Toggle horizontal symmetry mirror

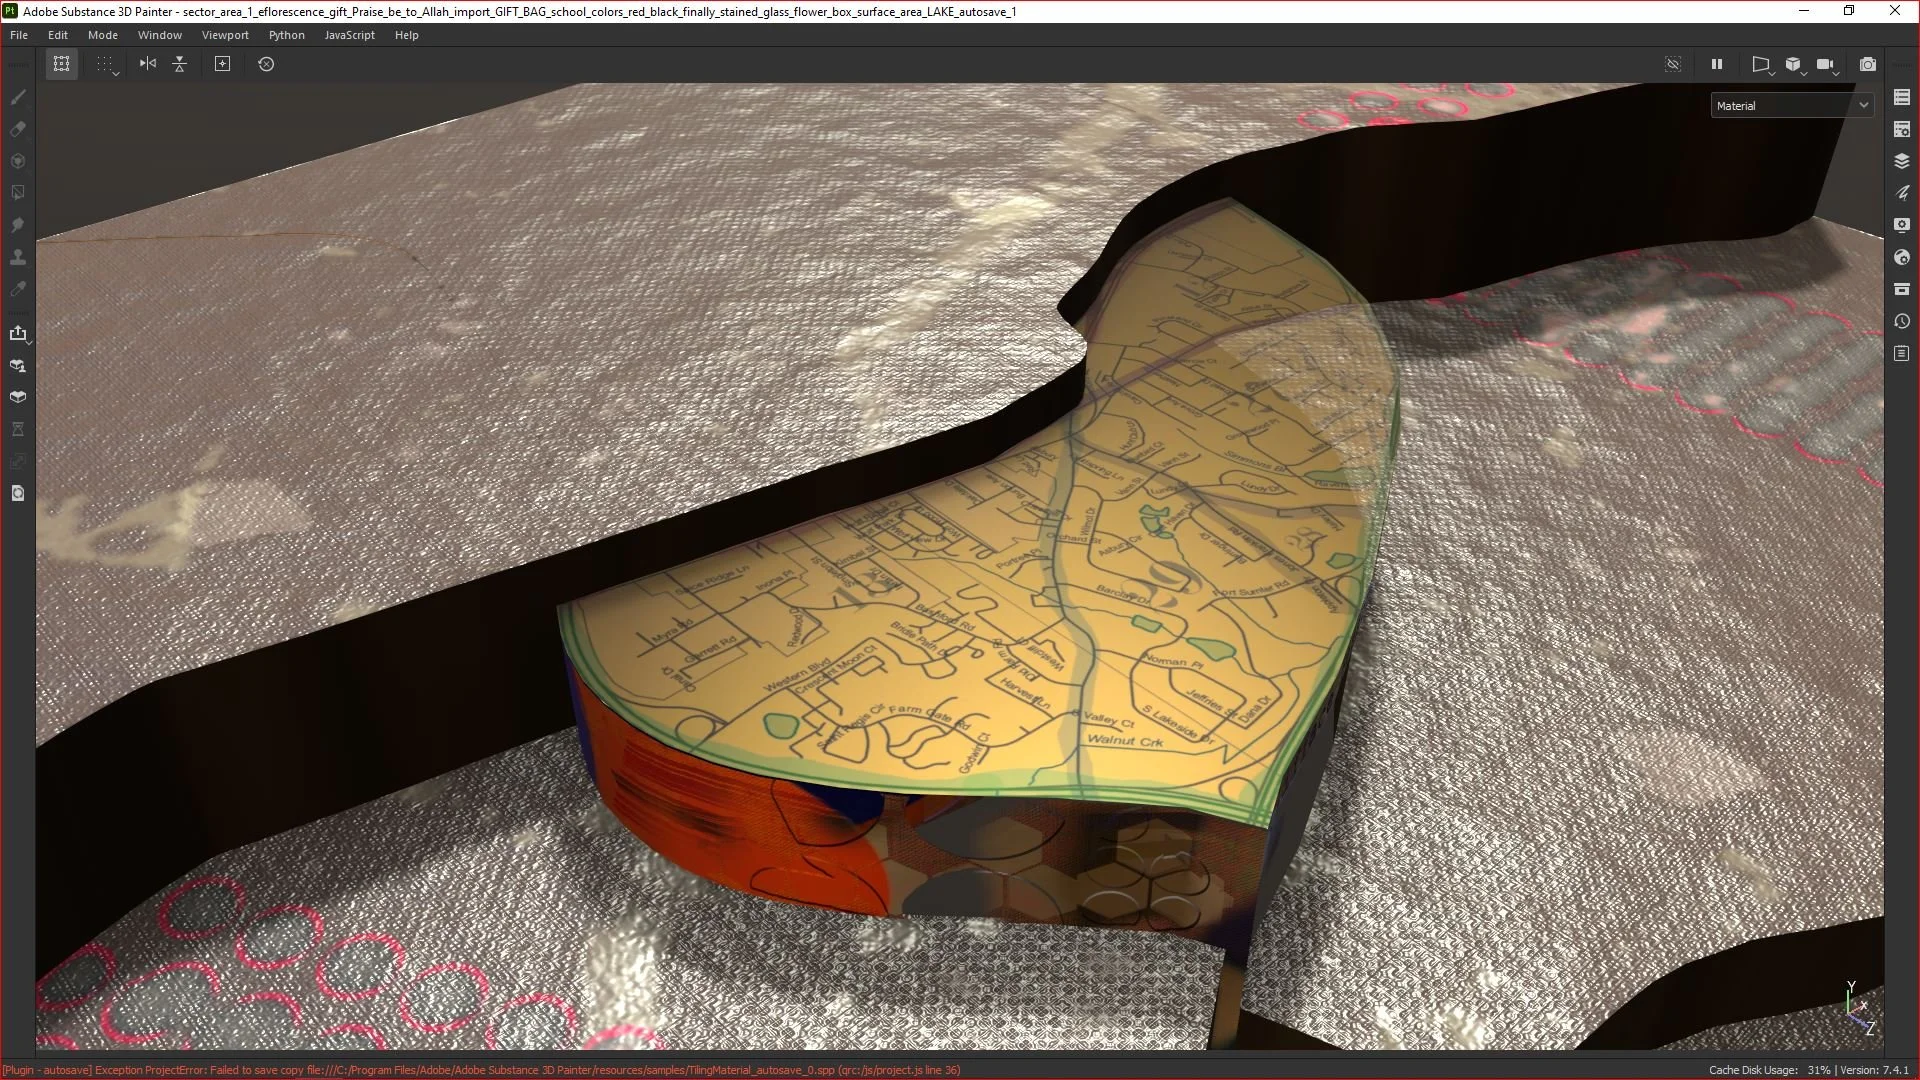[x=148, y=64]
